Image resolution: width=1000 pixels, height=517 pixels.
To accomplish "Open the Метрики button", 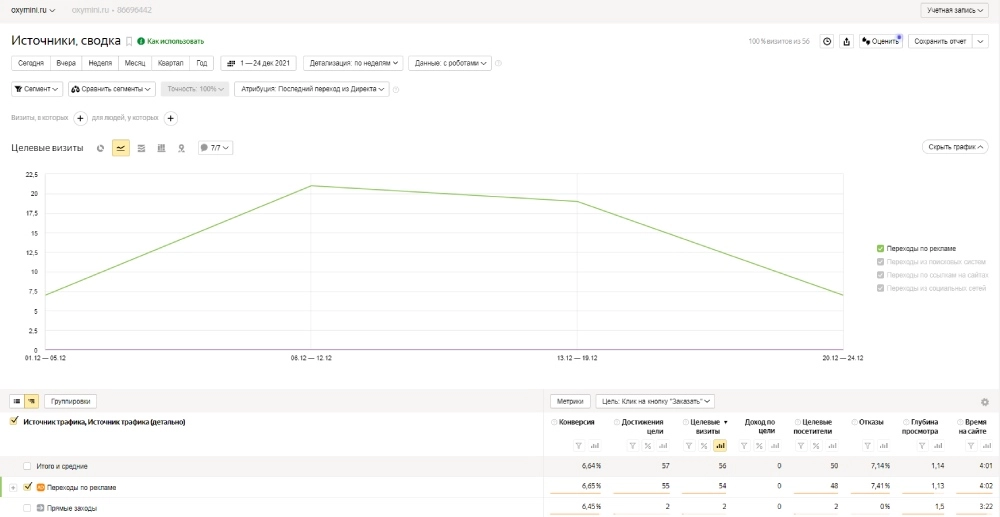I will tap(571, 402).
